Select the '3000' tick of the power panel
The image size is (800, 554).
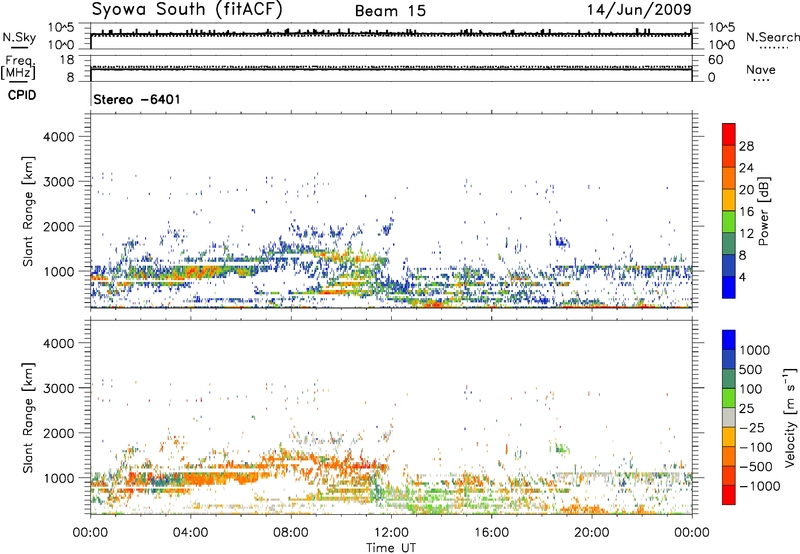point(58,182)
